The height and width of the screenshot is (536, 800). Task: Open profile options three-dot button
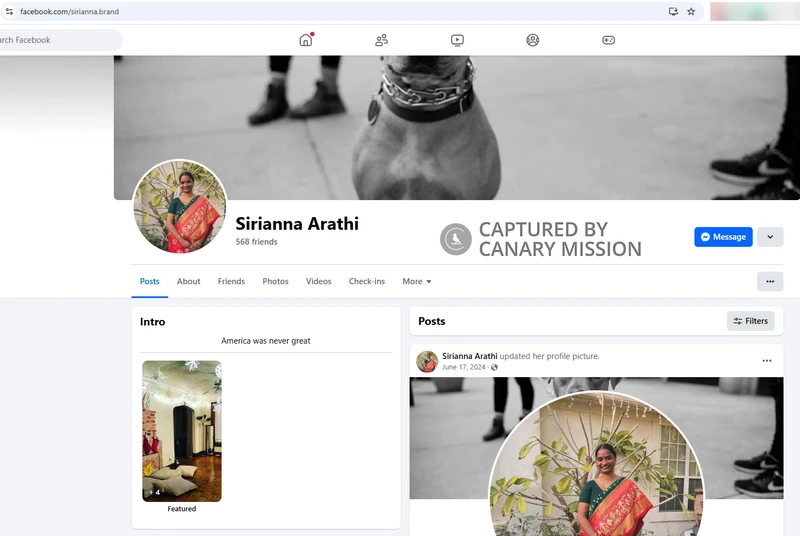[x=770, y=282]
